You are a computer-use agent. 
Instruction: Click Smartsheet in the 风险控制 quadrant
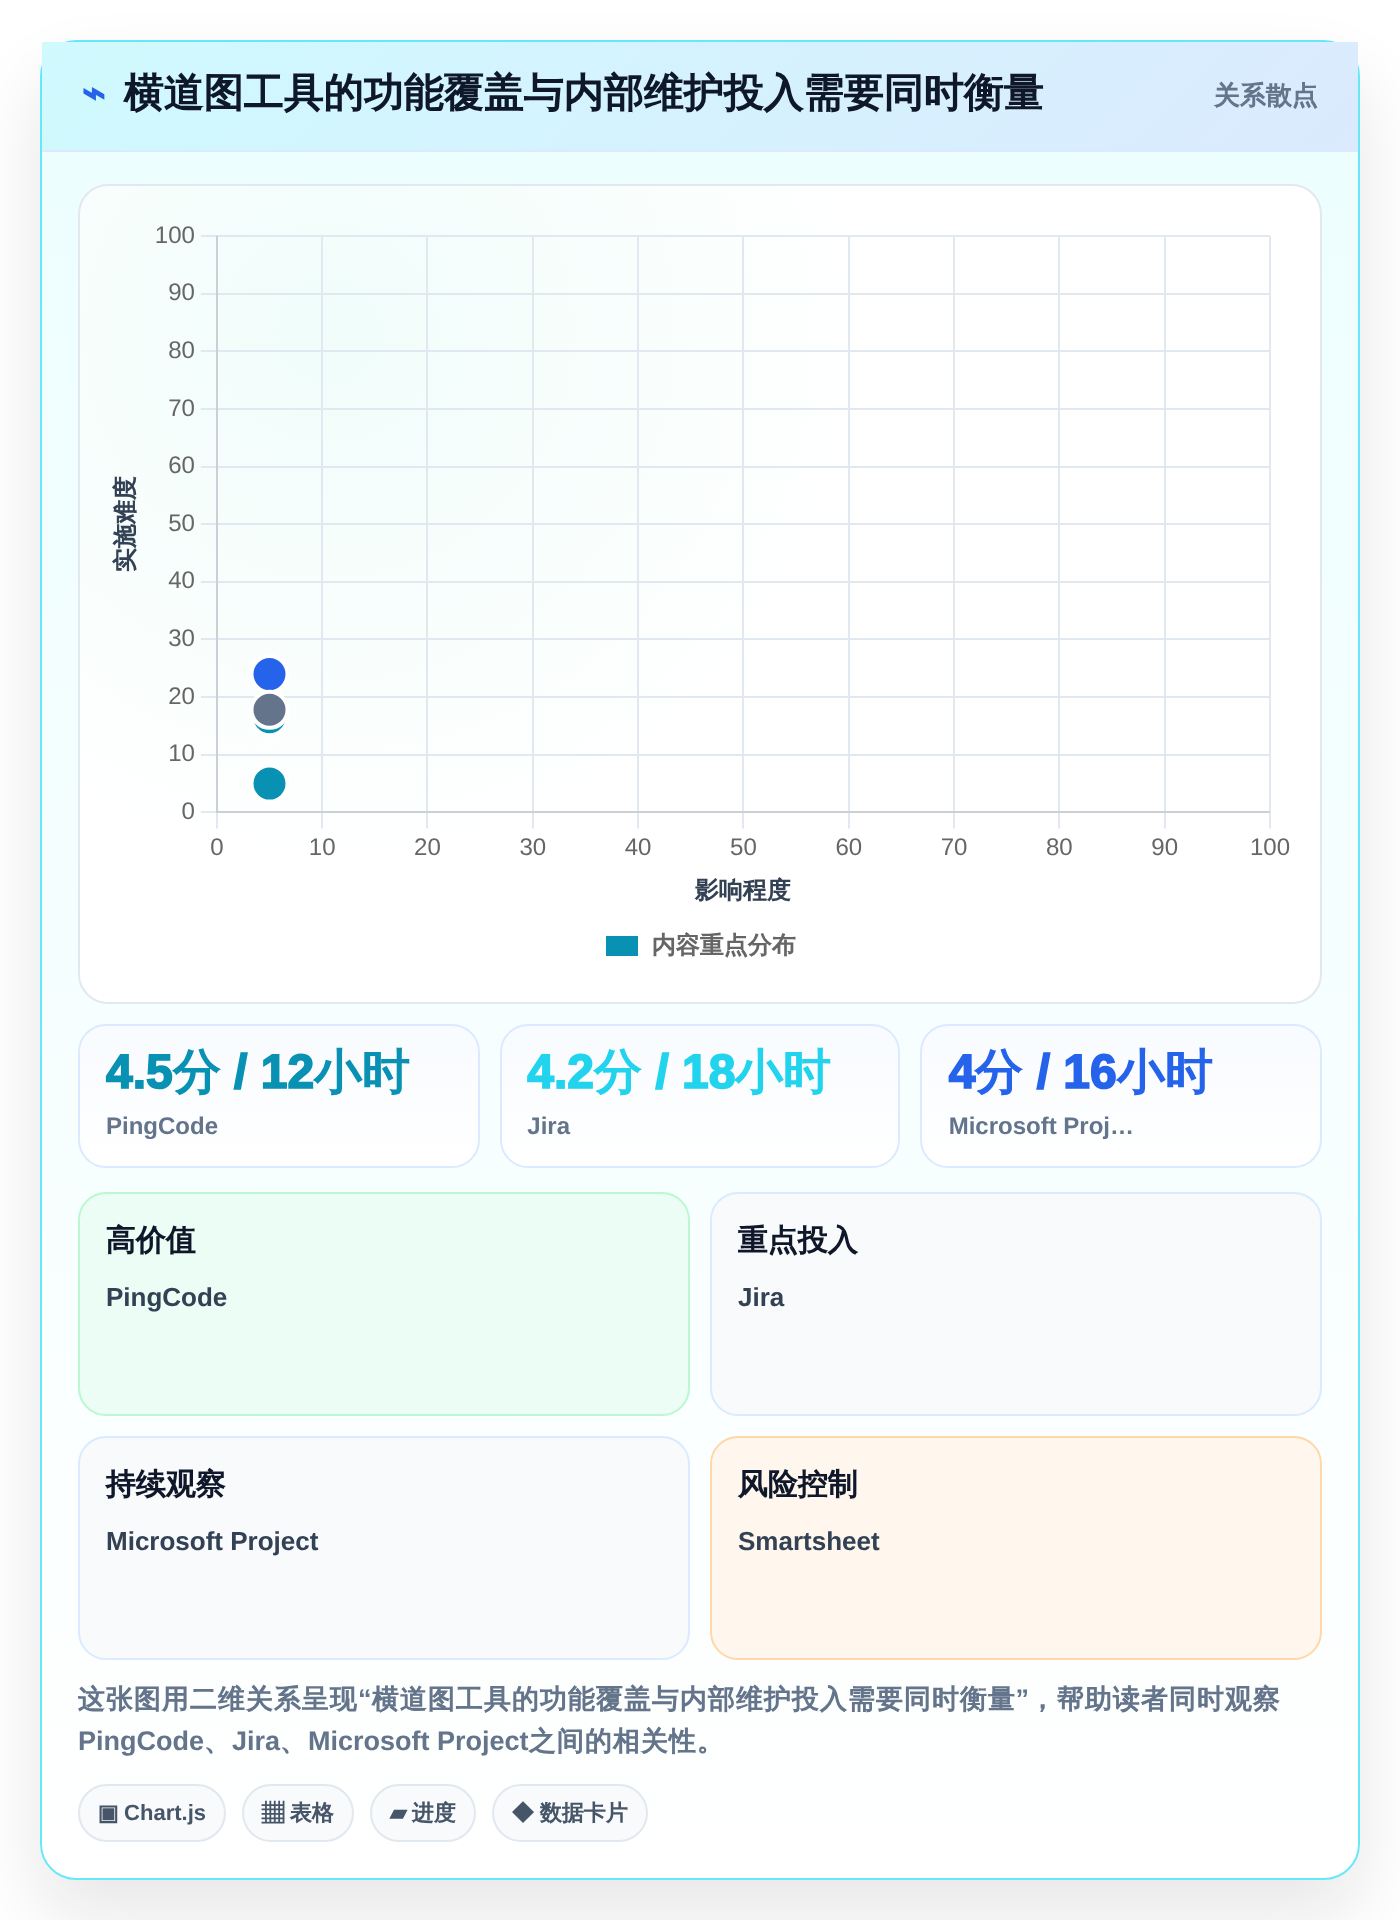[x=809, y=1541]
